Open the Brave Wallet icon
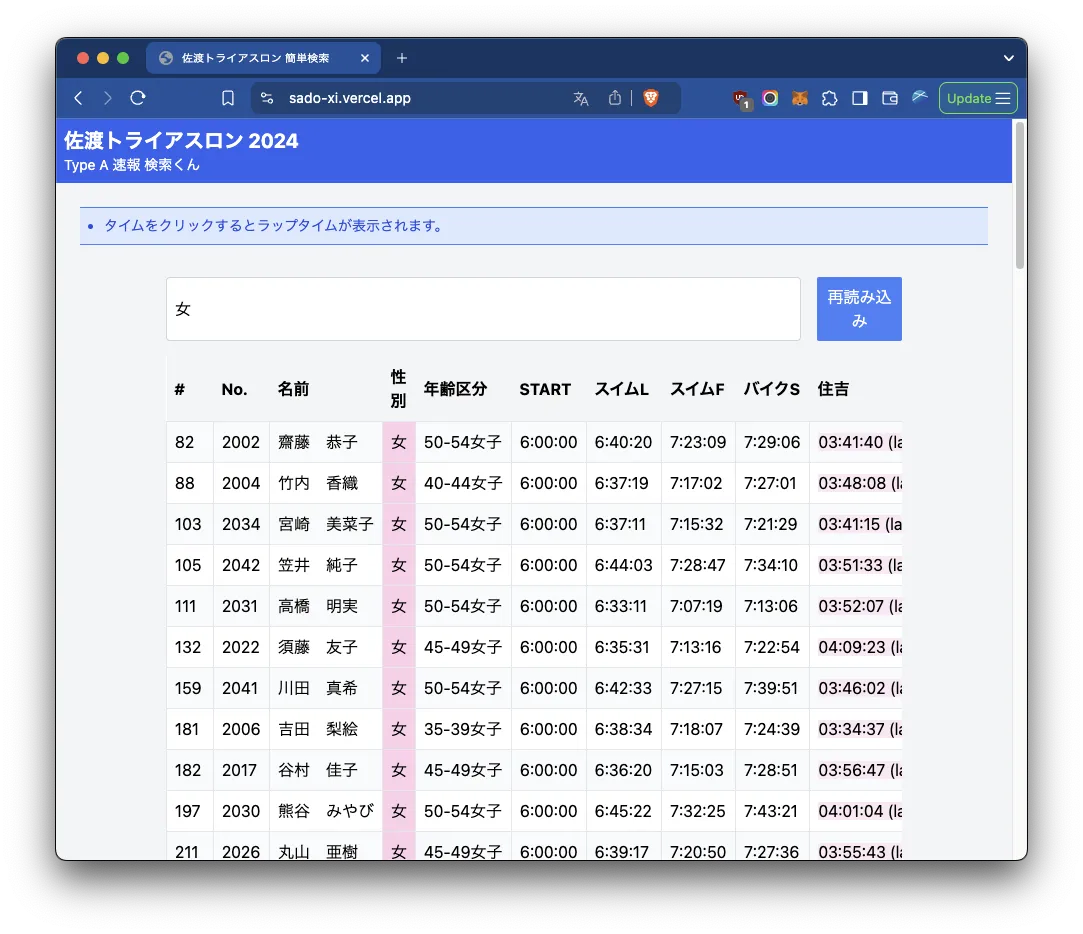 click(889, 98)
